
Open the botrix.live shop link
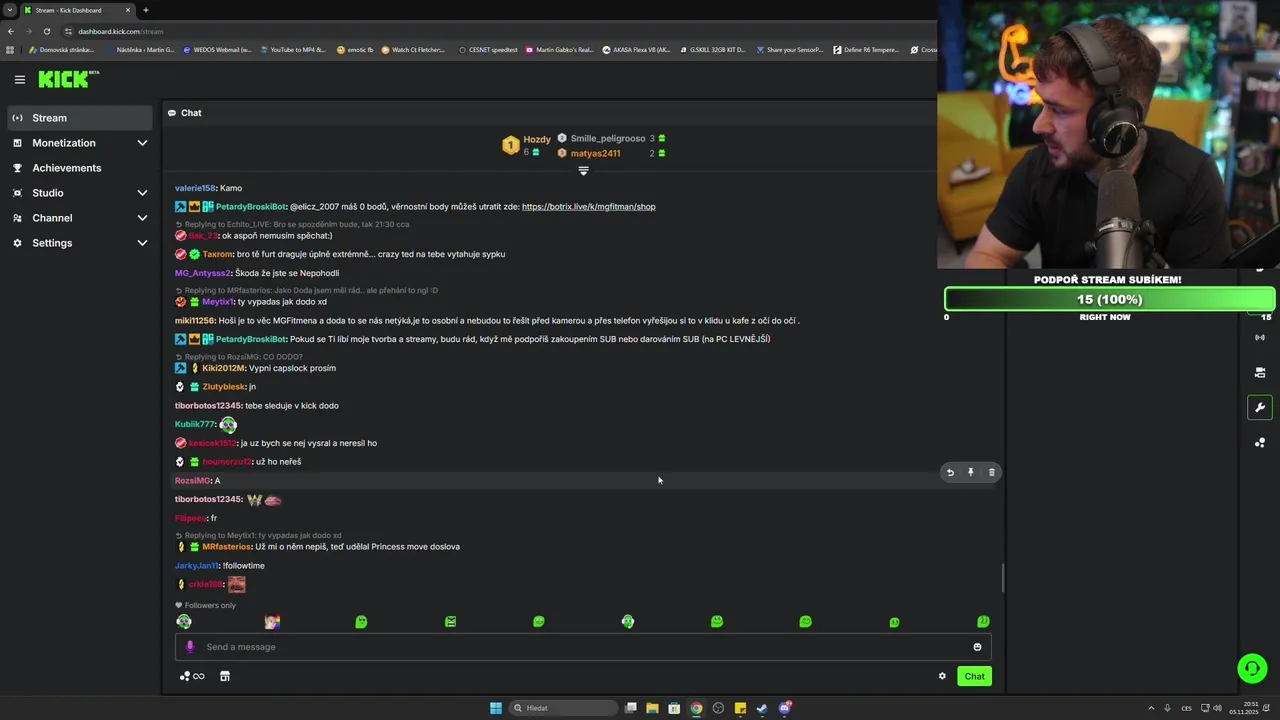coord(588,207)
